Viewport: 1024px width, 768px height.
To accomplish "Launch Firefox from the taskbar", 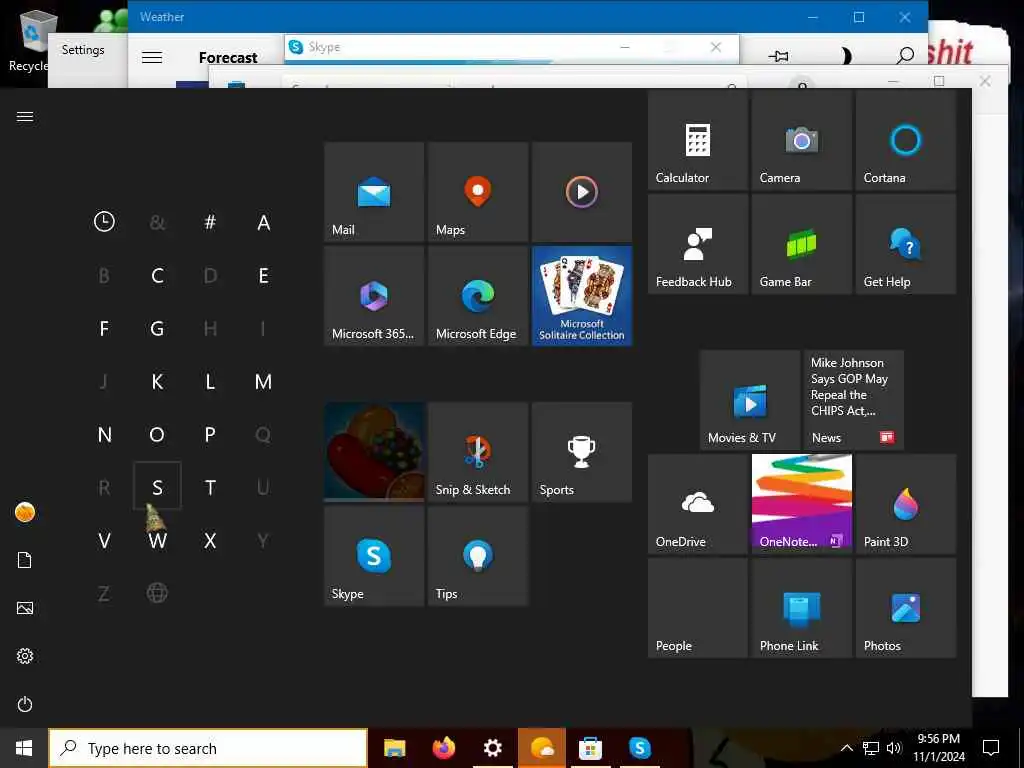I will 444,748.
